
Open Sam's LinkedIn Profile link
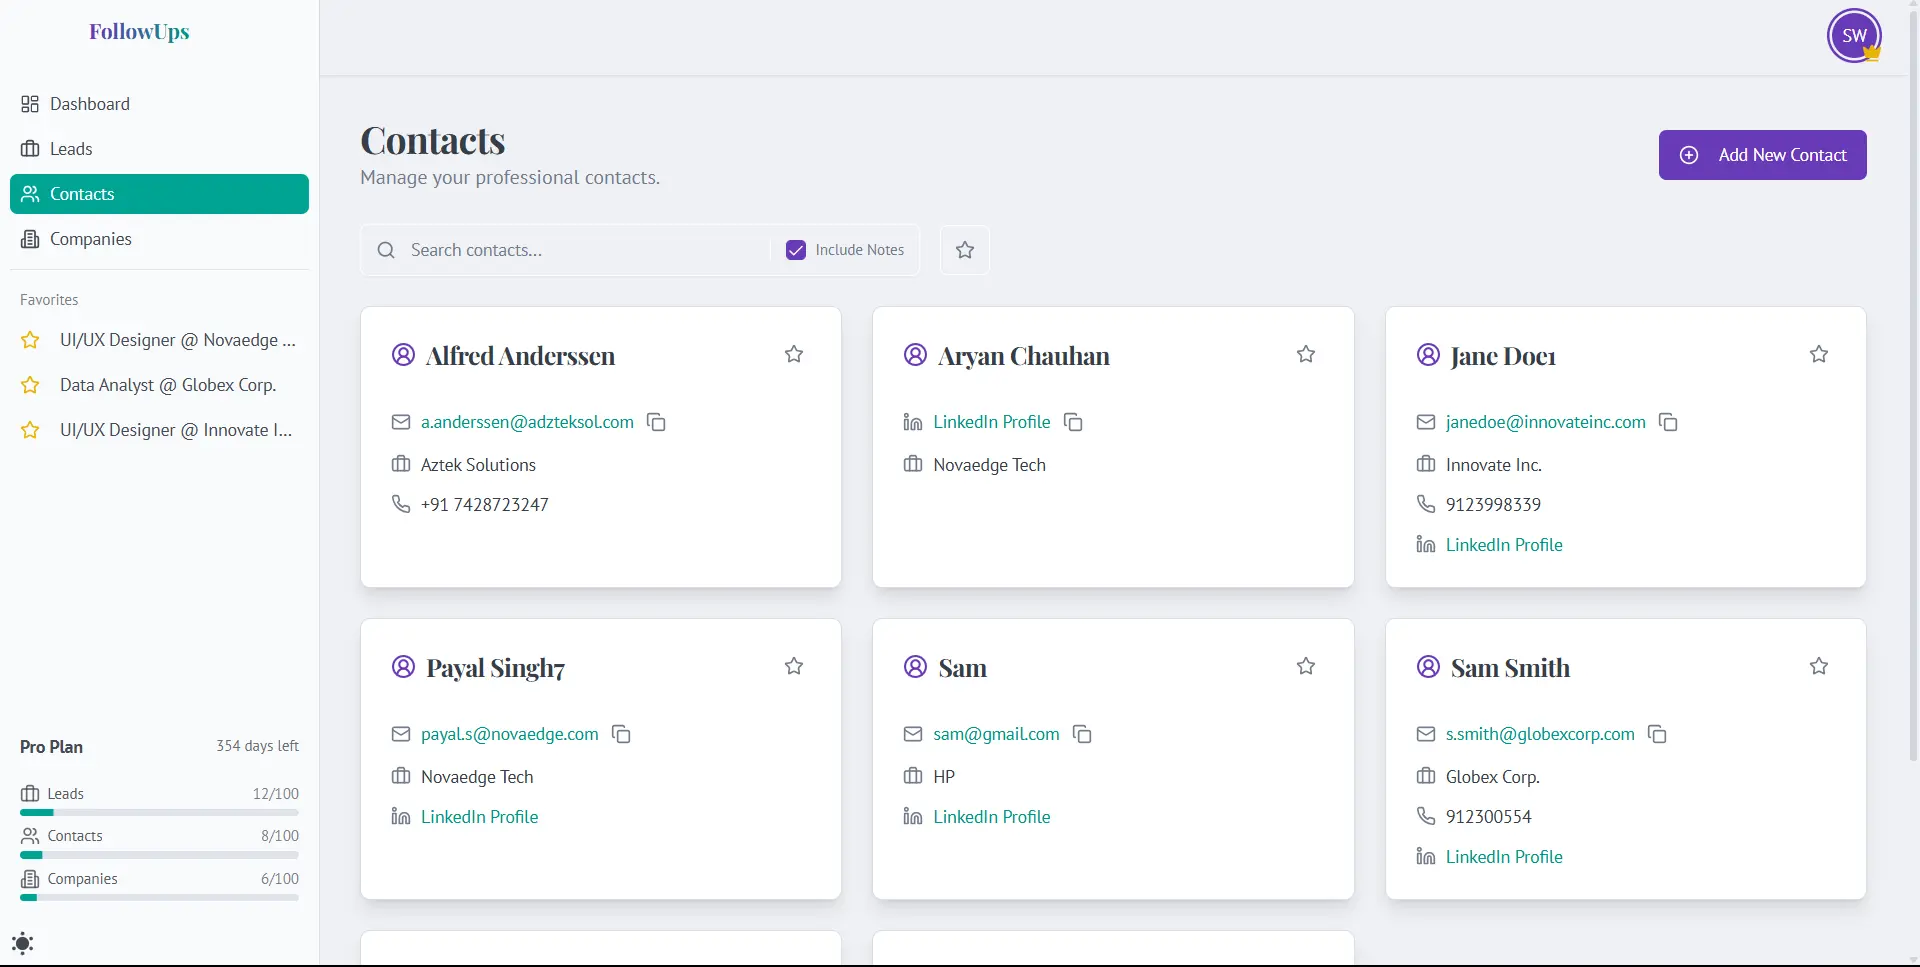click(x=991, y=817)
